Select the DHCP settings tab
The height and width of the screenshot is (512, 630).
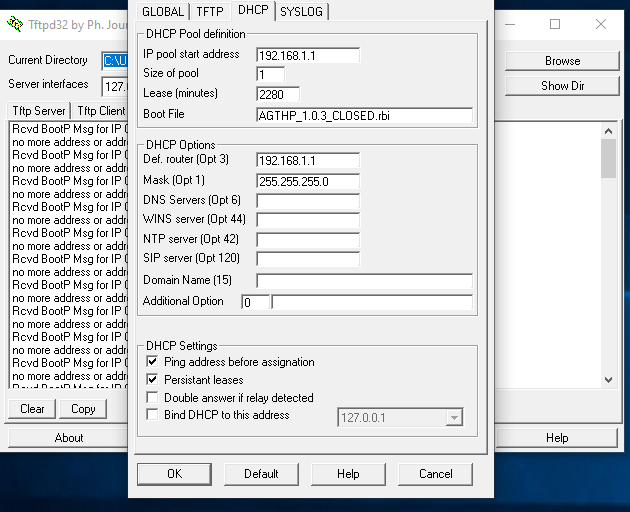point(253,10)
